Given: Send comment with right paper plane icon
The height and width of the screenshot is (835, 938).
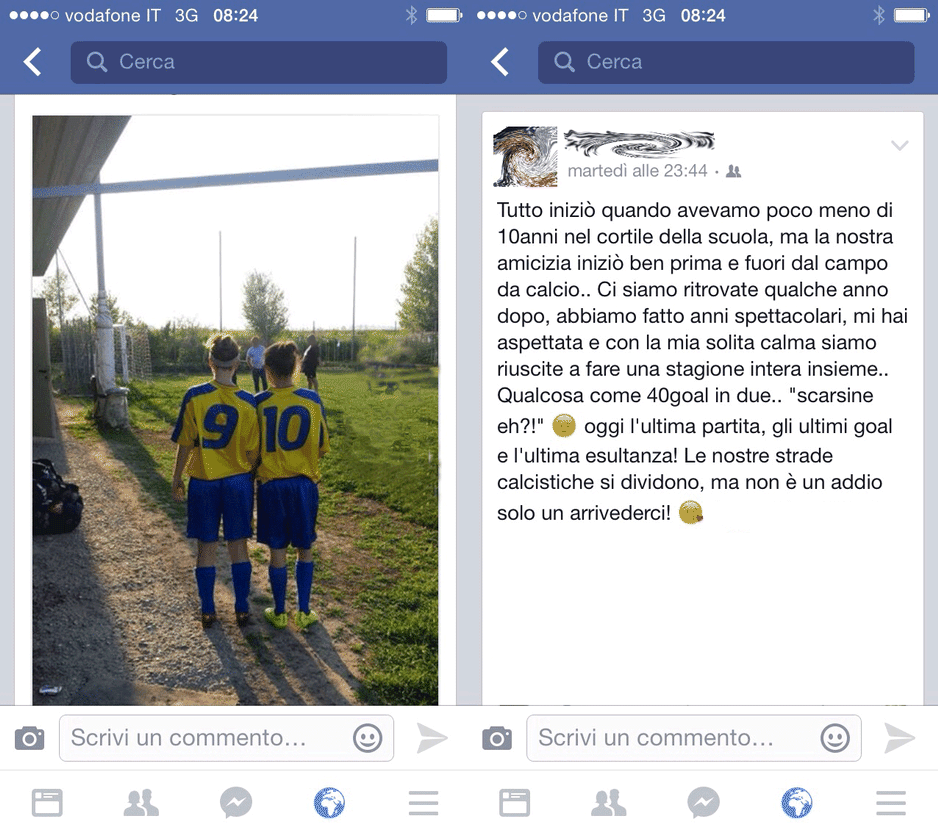Looking at the screenshot, I should point(899,738).
